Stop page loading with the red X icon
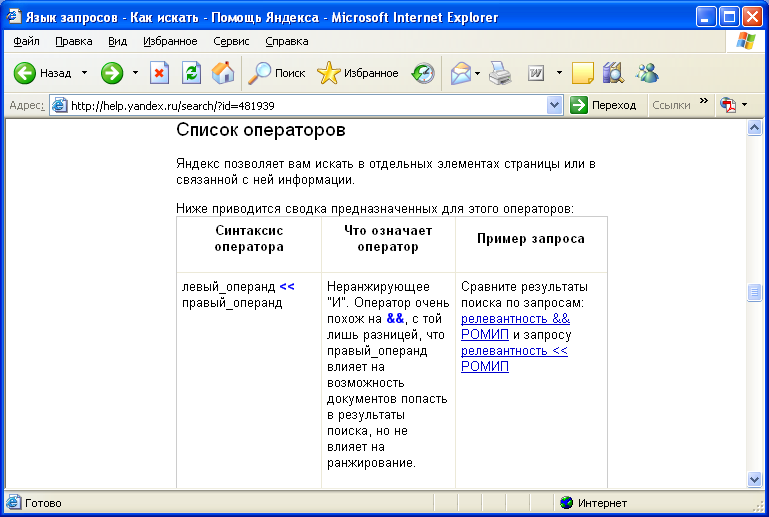Screen dimensions: 769x517 [159, 74]
